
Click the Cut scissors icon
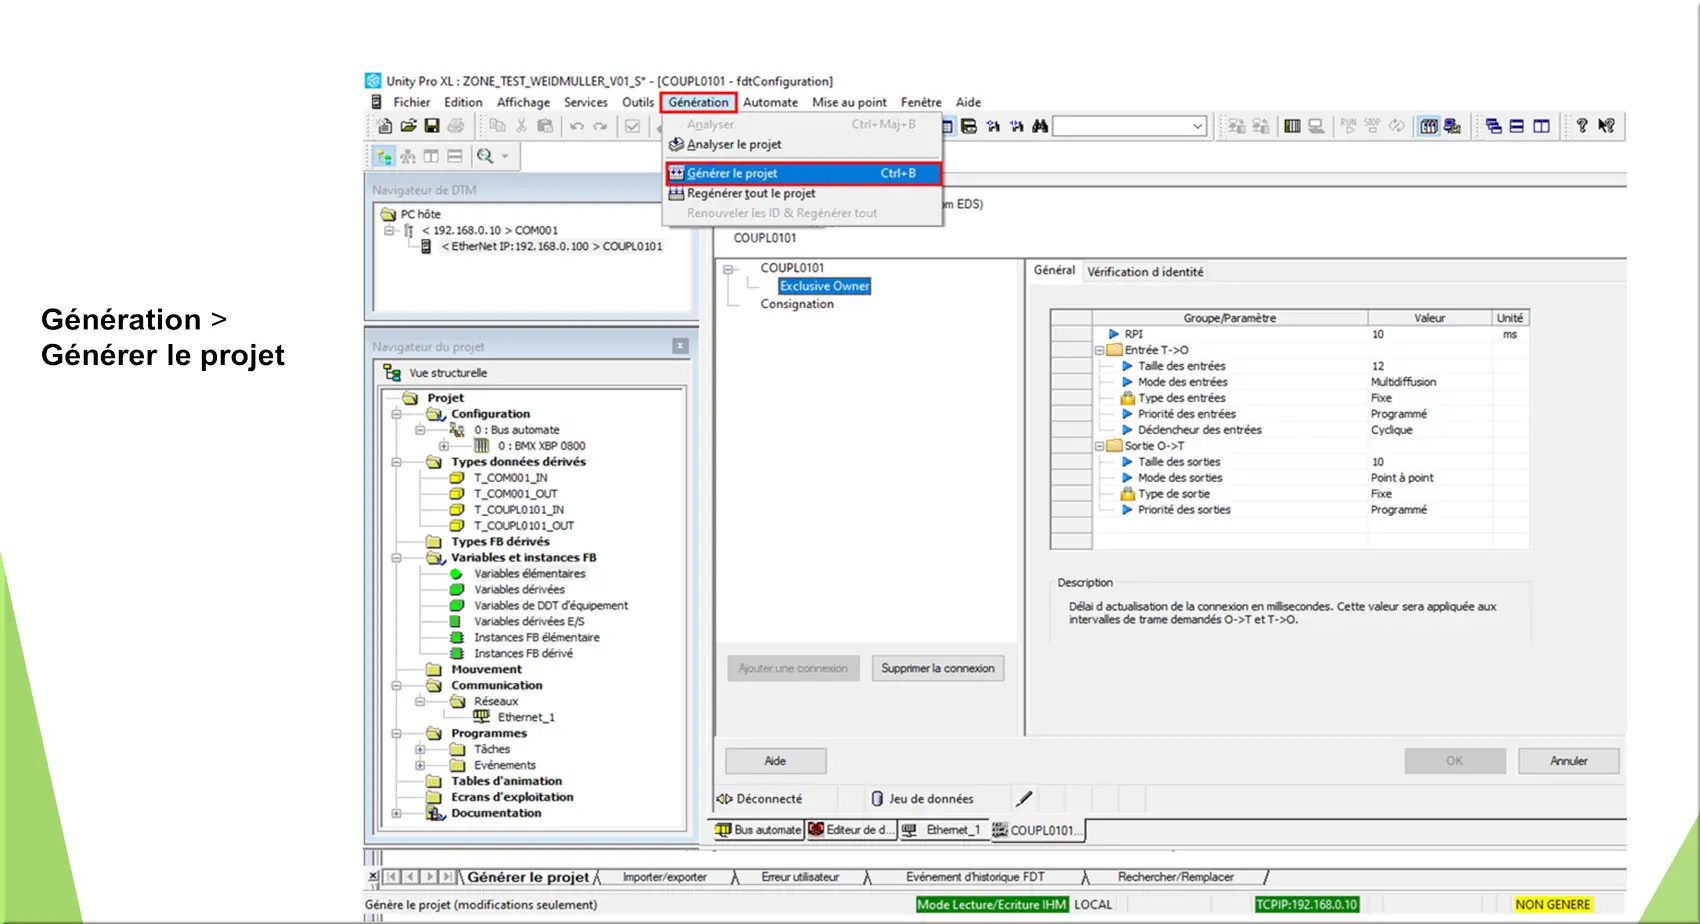(521, 126)
